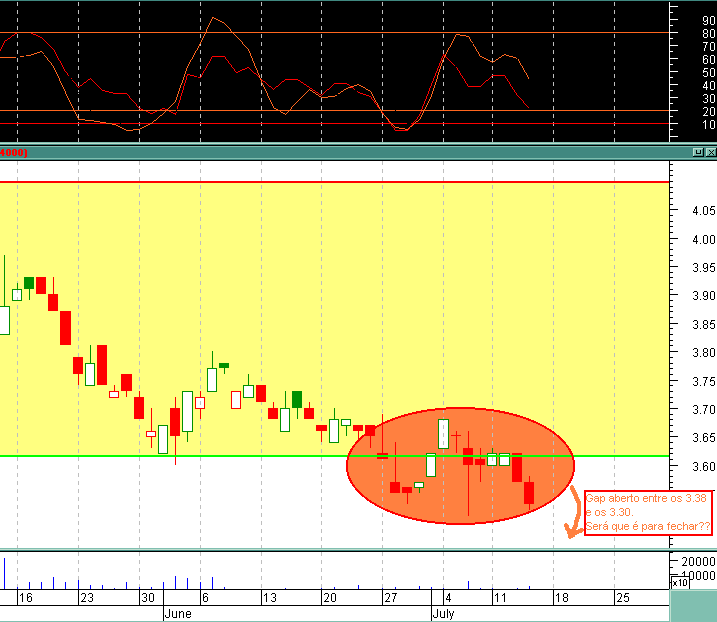717x622 pixels.
Task: Select the orange ellipse highlighting the candles
Action: tap(460, 466)
